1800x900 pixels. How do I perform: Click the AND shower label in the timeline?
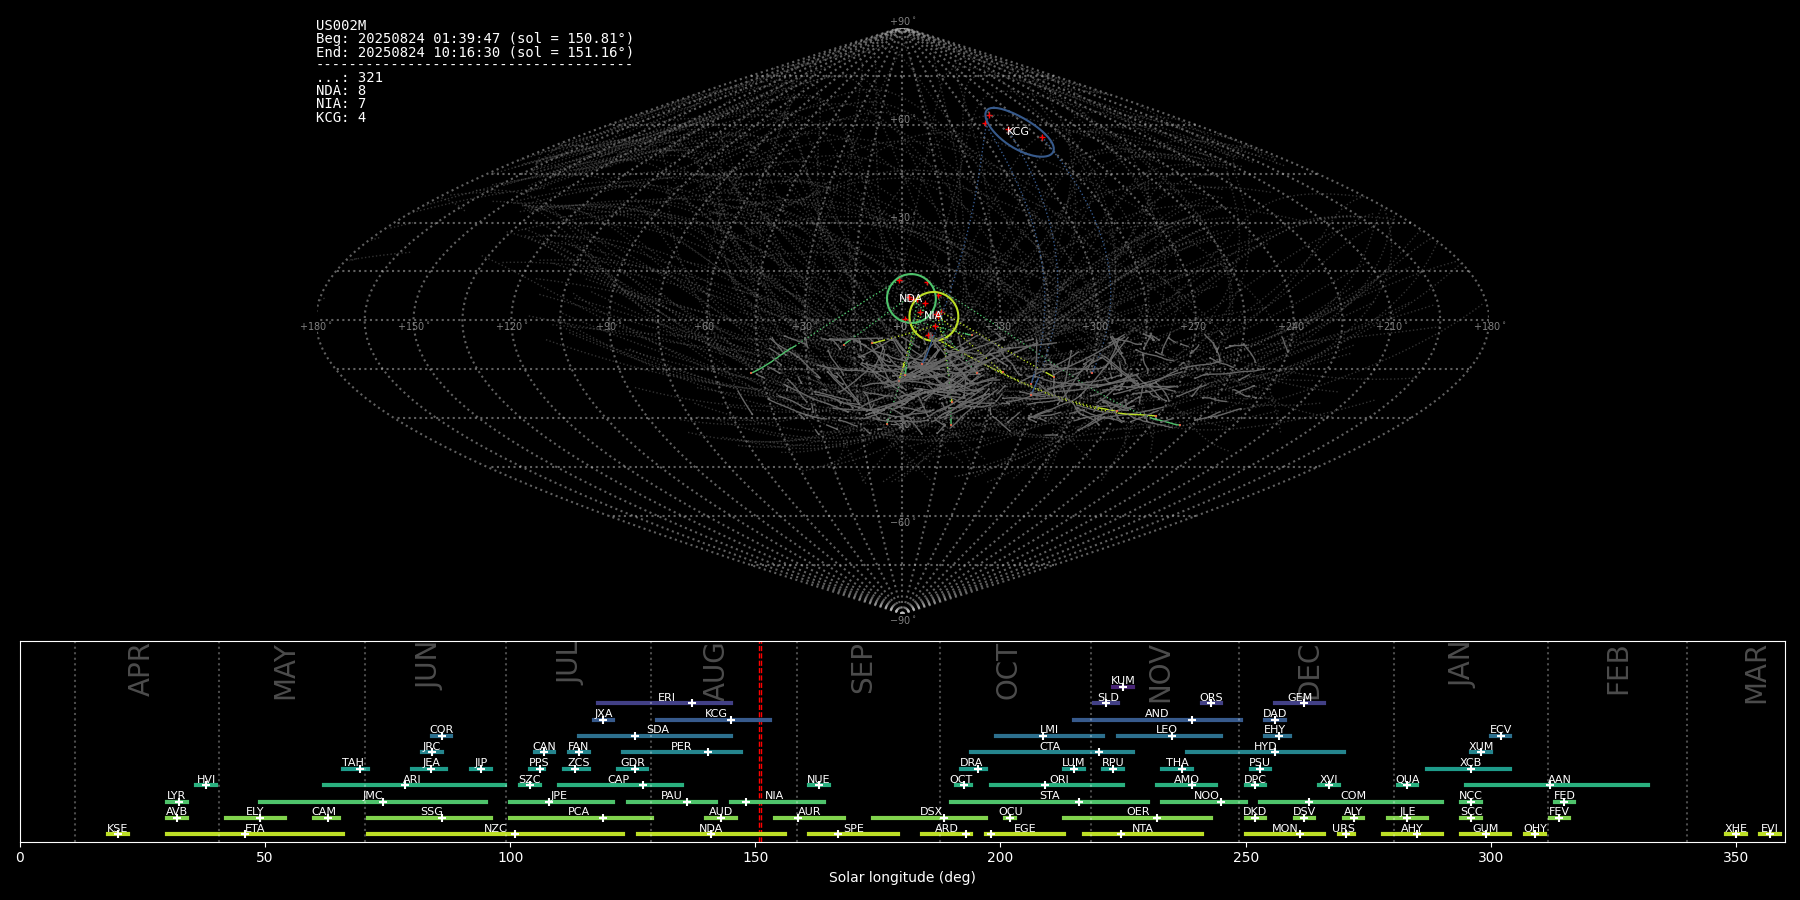click(1157, 714)
